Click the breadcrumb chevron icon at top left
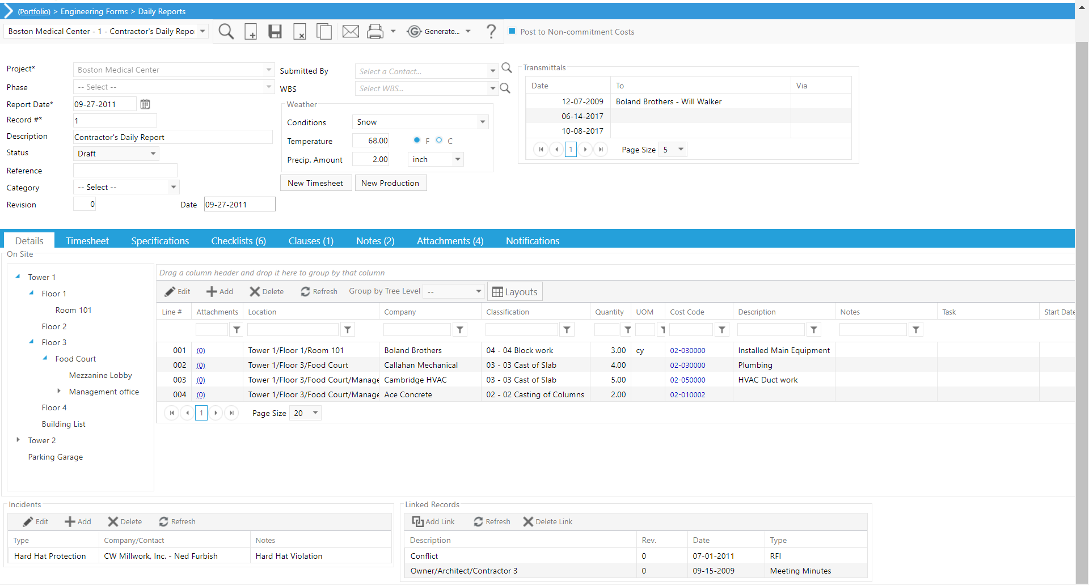 pos(8,11)
